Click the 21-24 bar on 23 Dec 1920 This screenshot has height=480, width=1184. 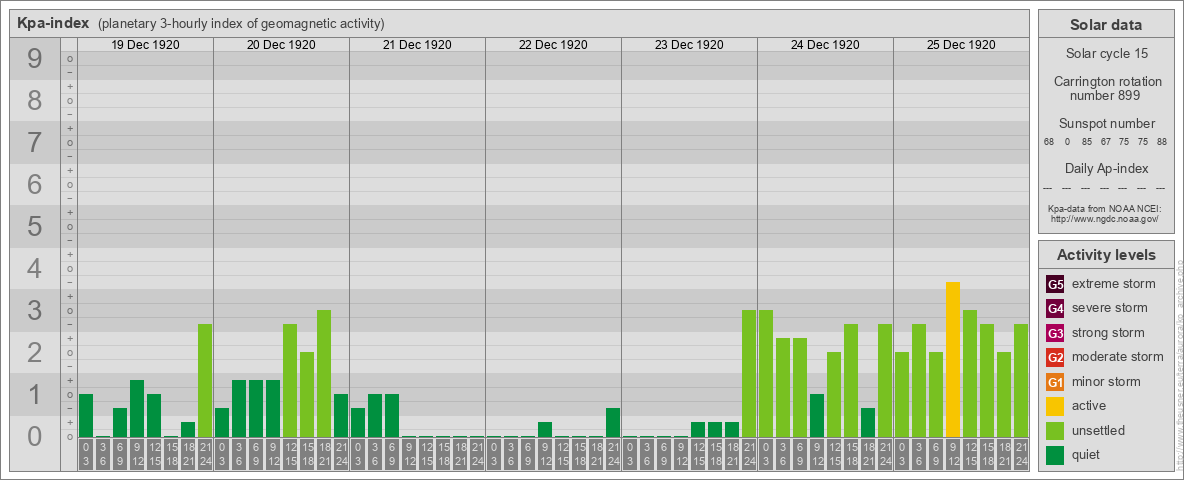749,374
